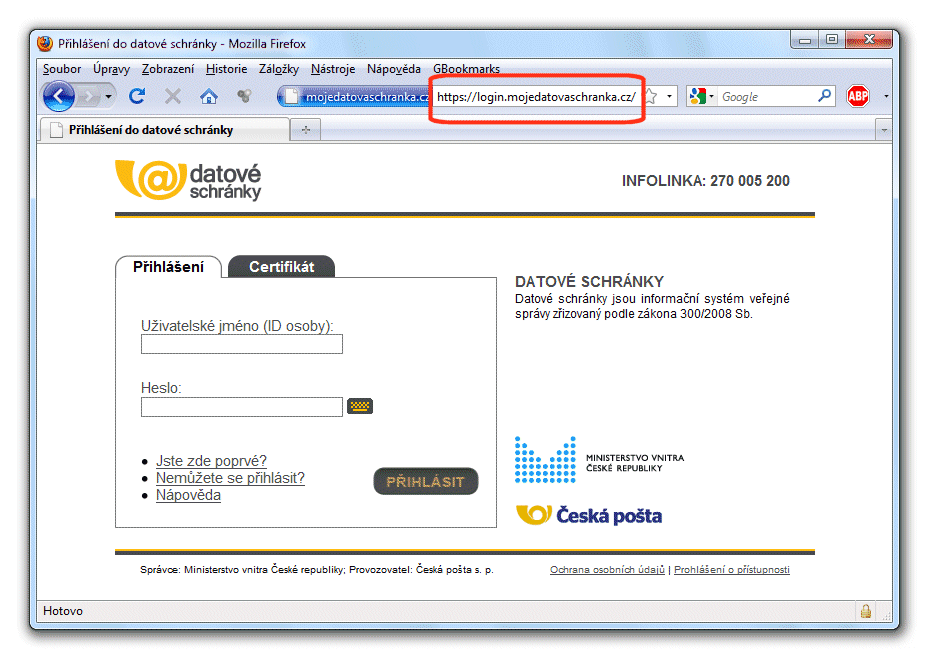
Task: Focus the Heslo password field
Action: [x=242, y=407]
